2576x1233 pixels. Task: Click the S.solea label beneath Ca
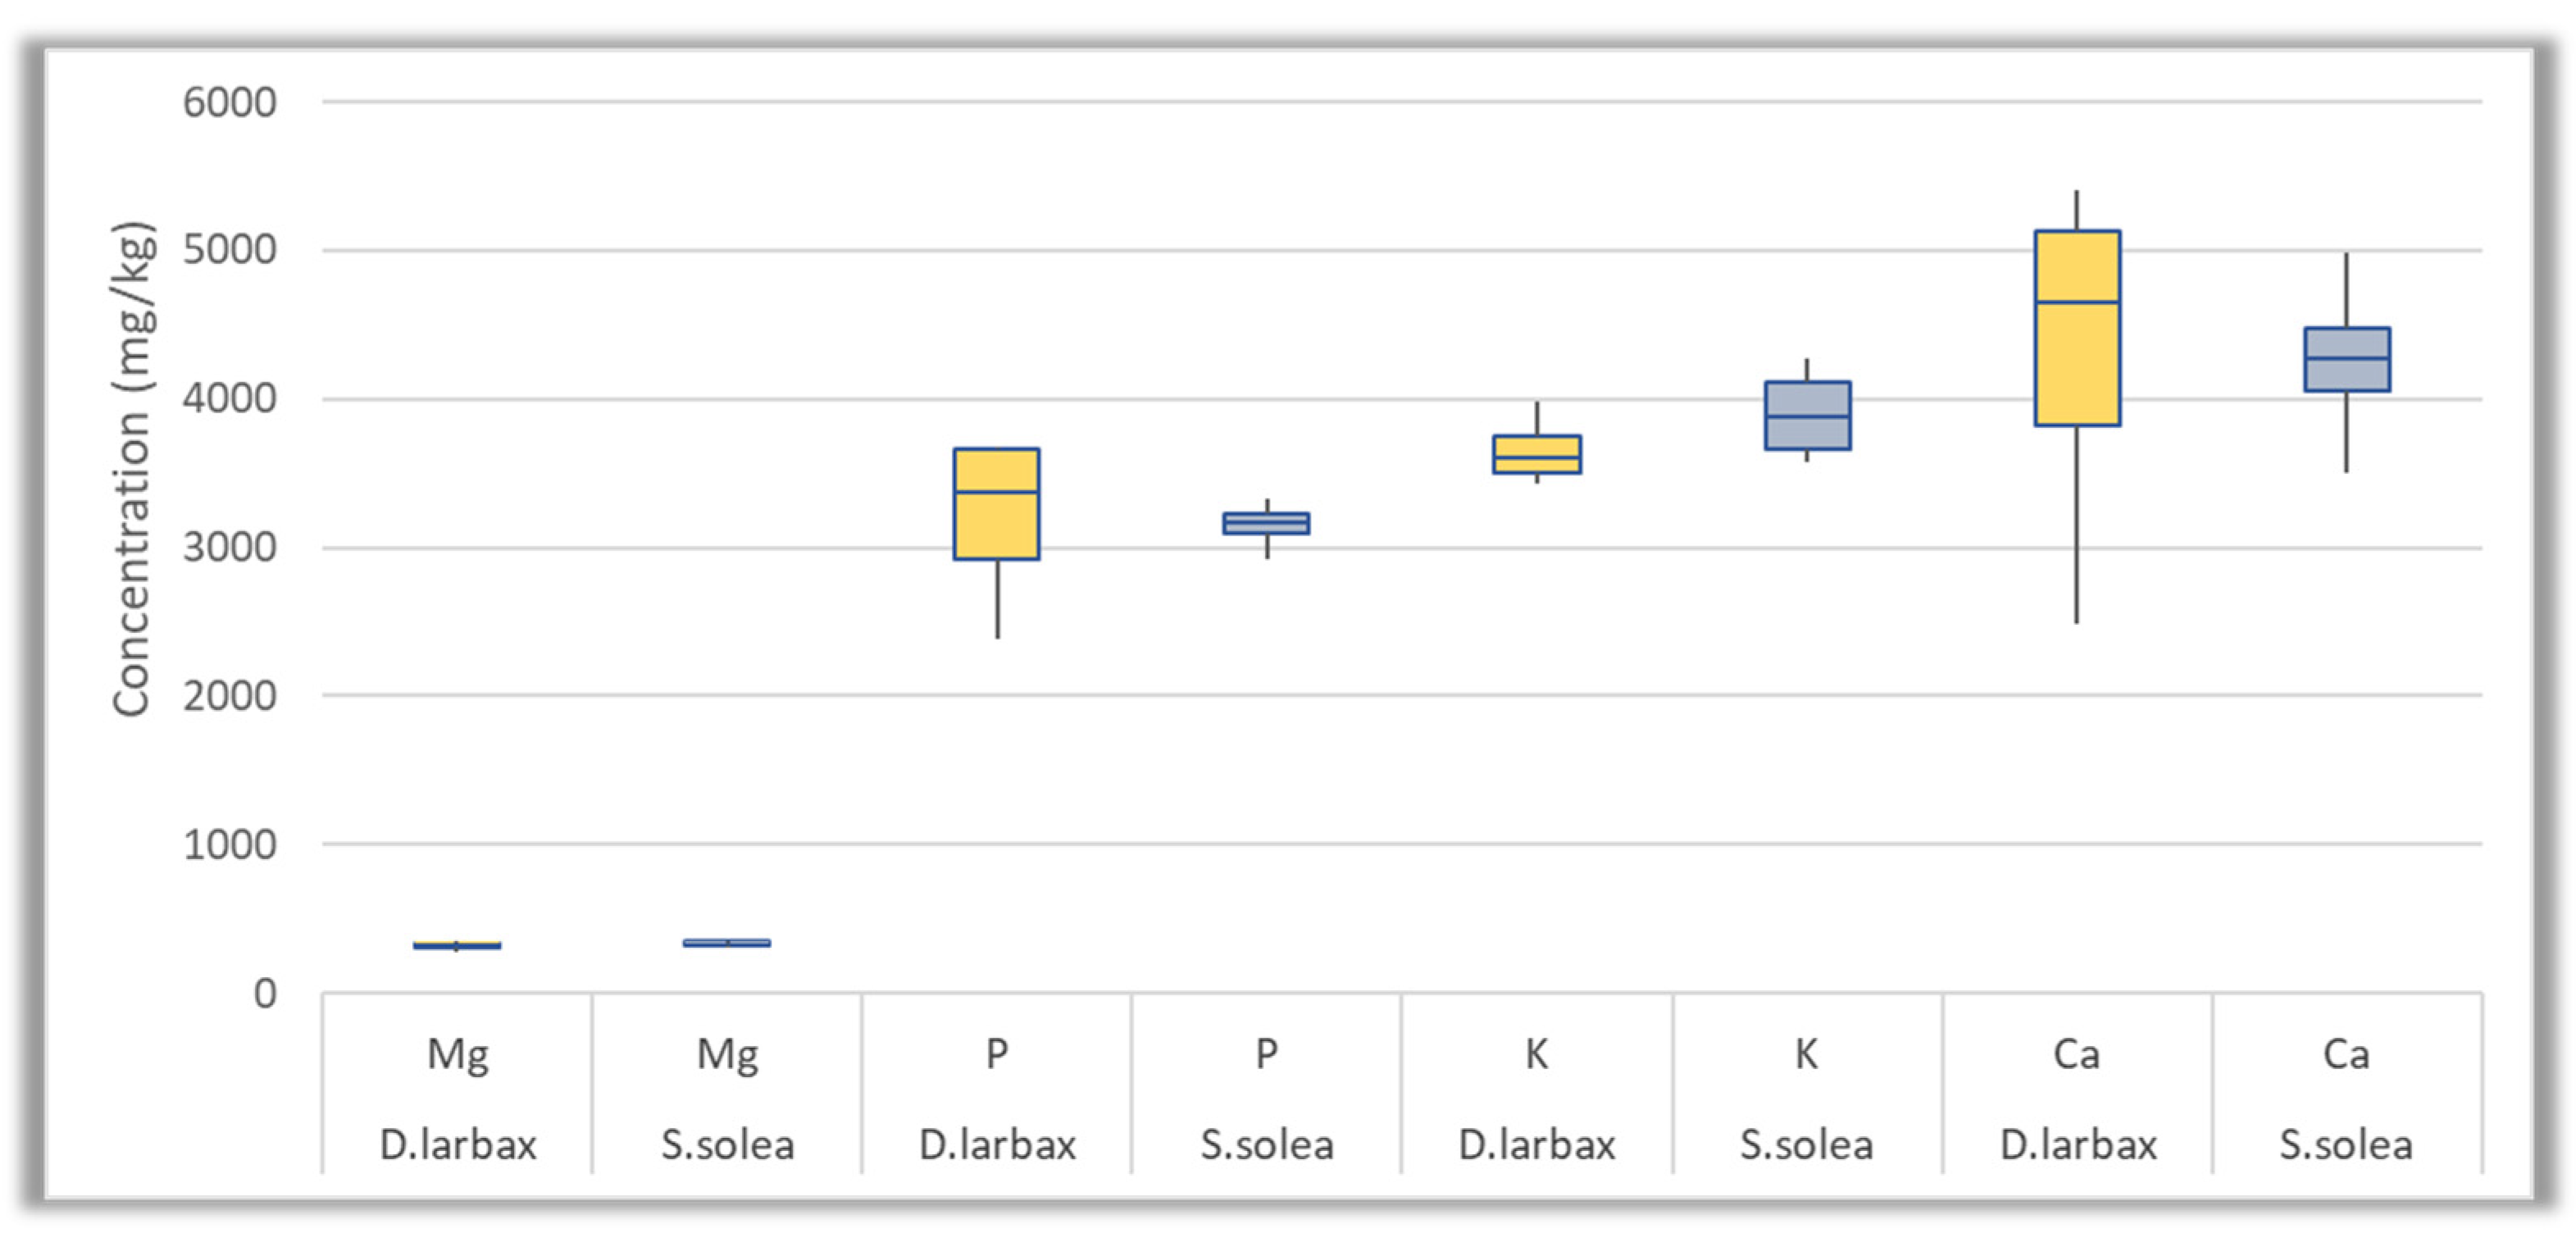[x=2346, y=1144]
